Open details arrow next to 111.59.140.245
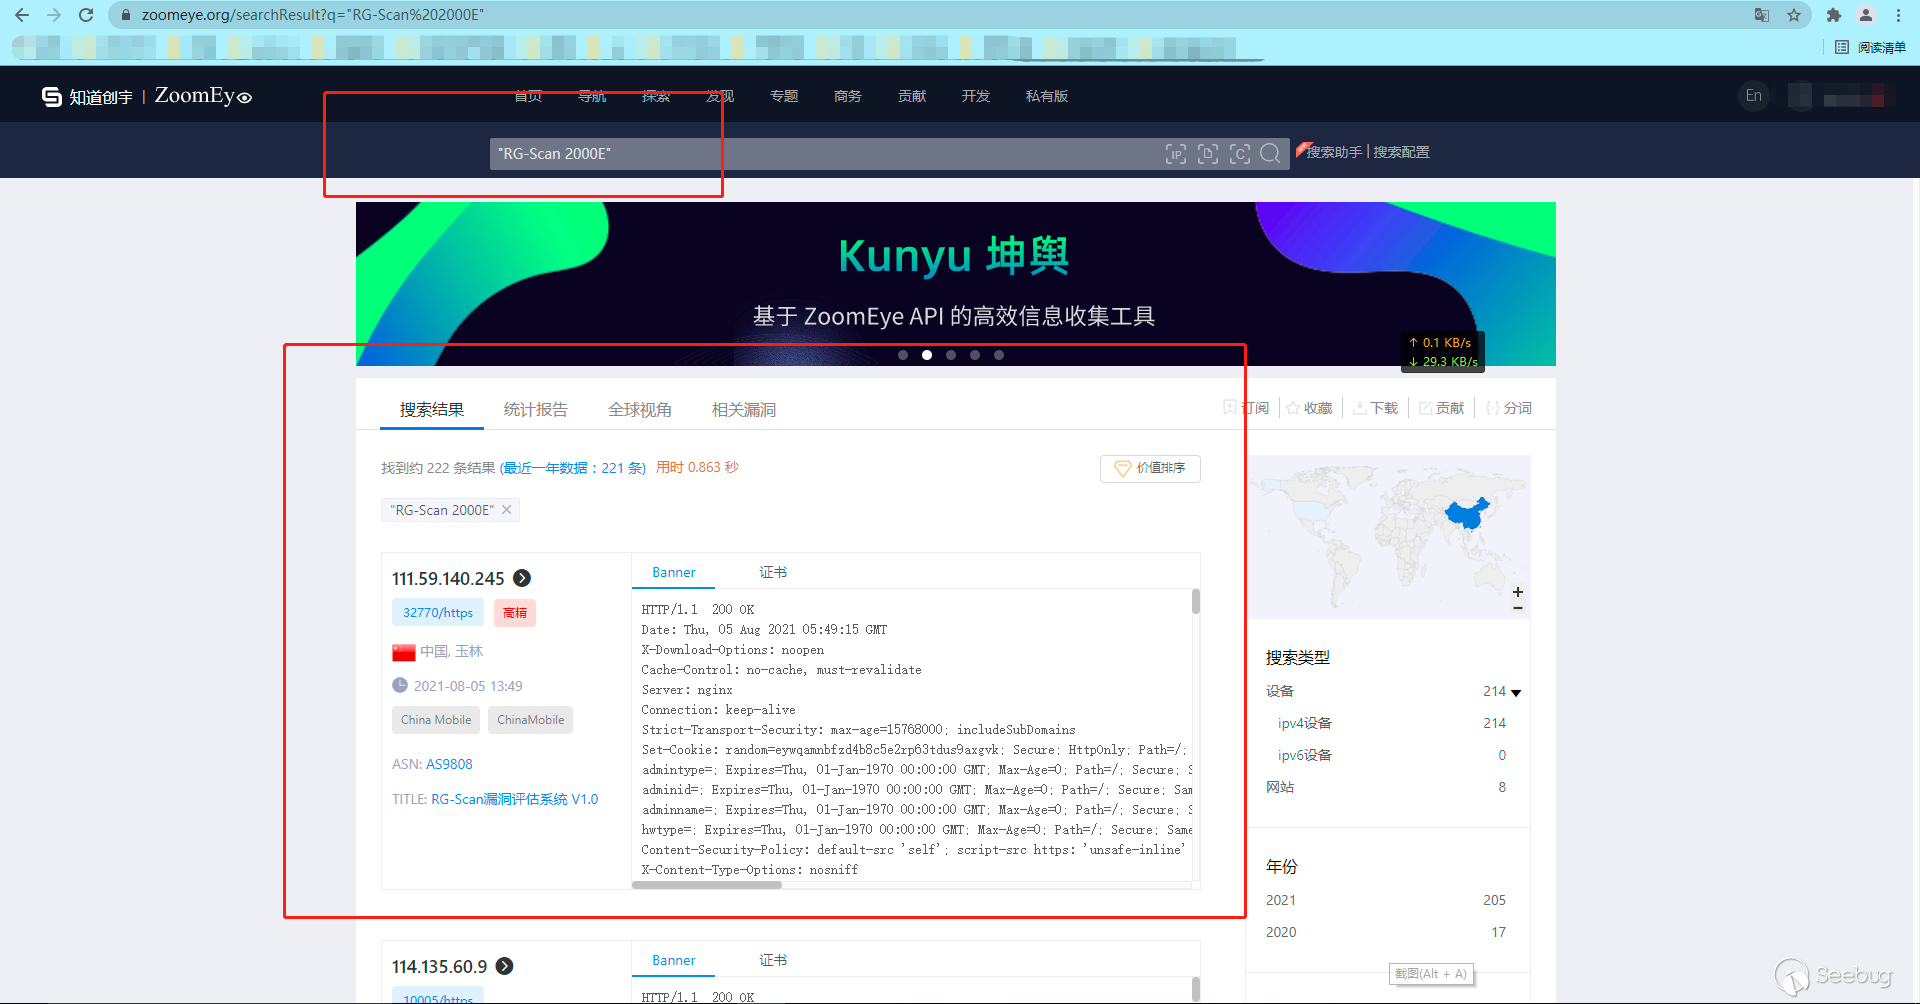 click(522, 578)
